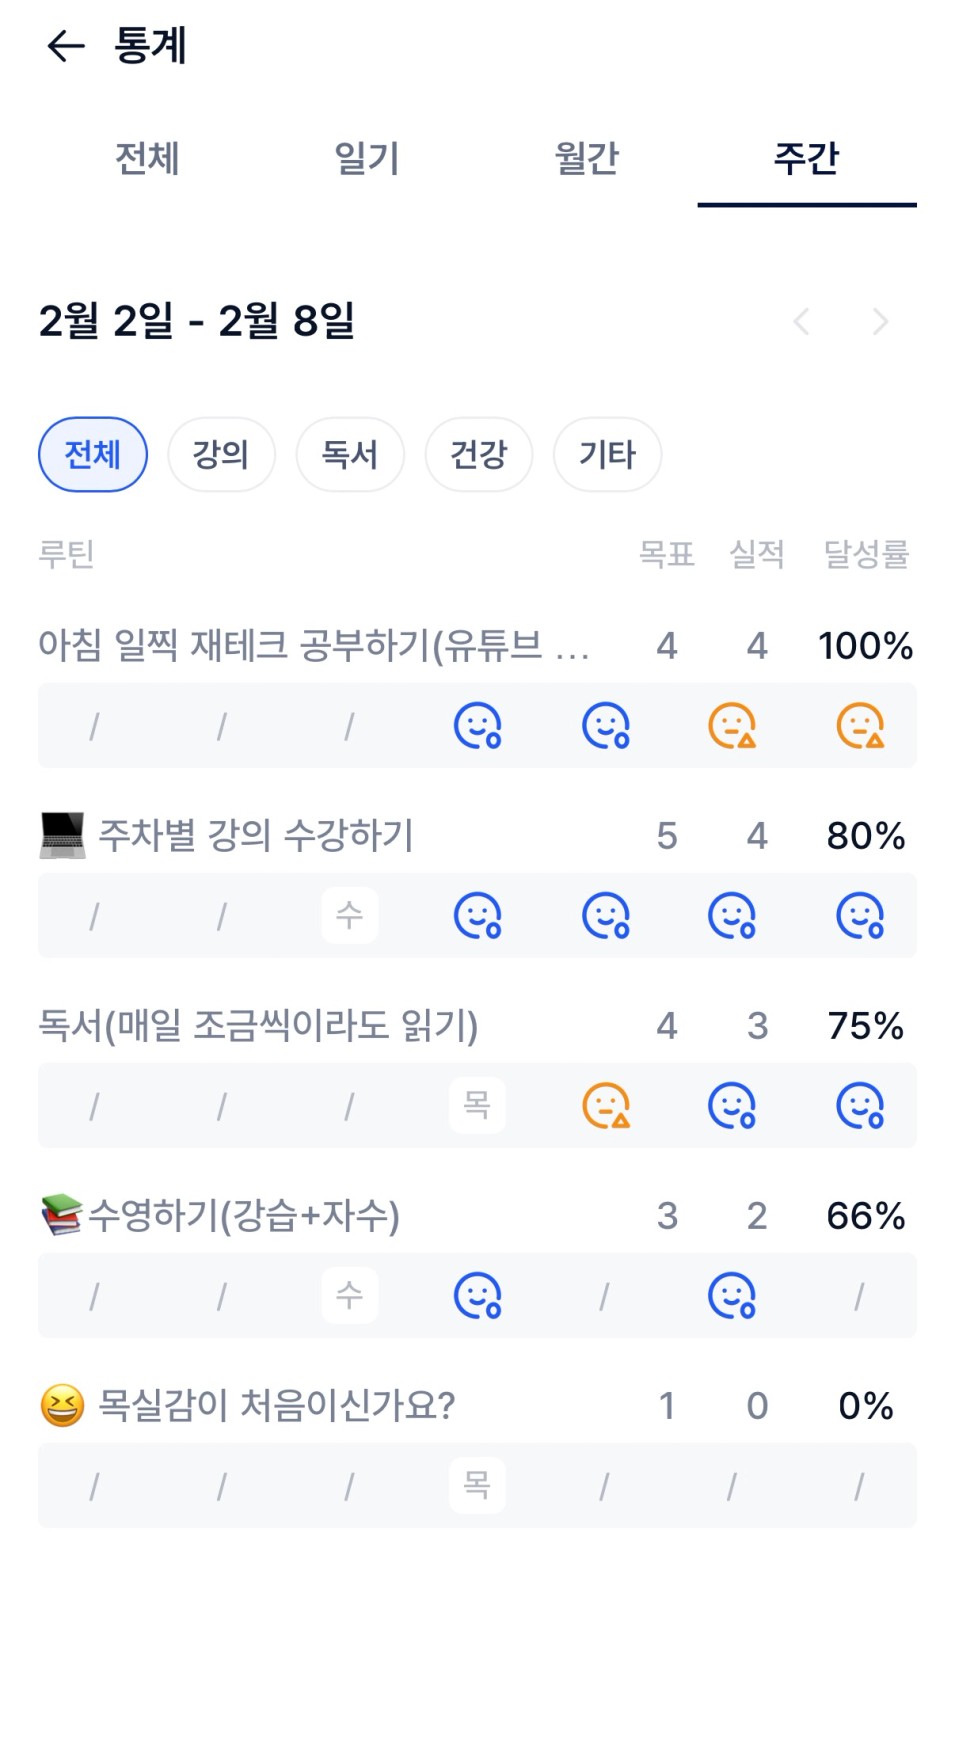Choose the 건강 filter chip
The width and height of the screenshot is (955, 1738).
(x=479, y=455)
